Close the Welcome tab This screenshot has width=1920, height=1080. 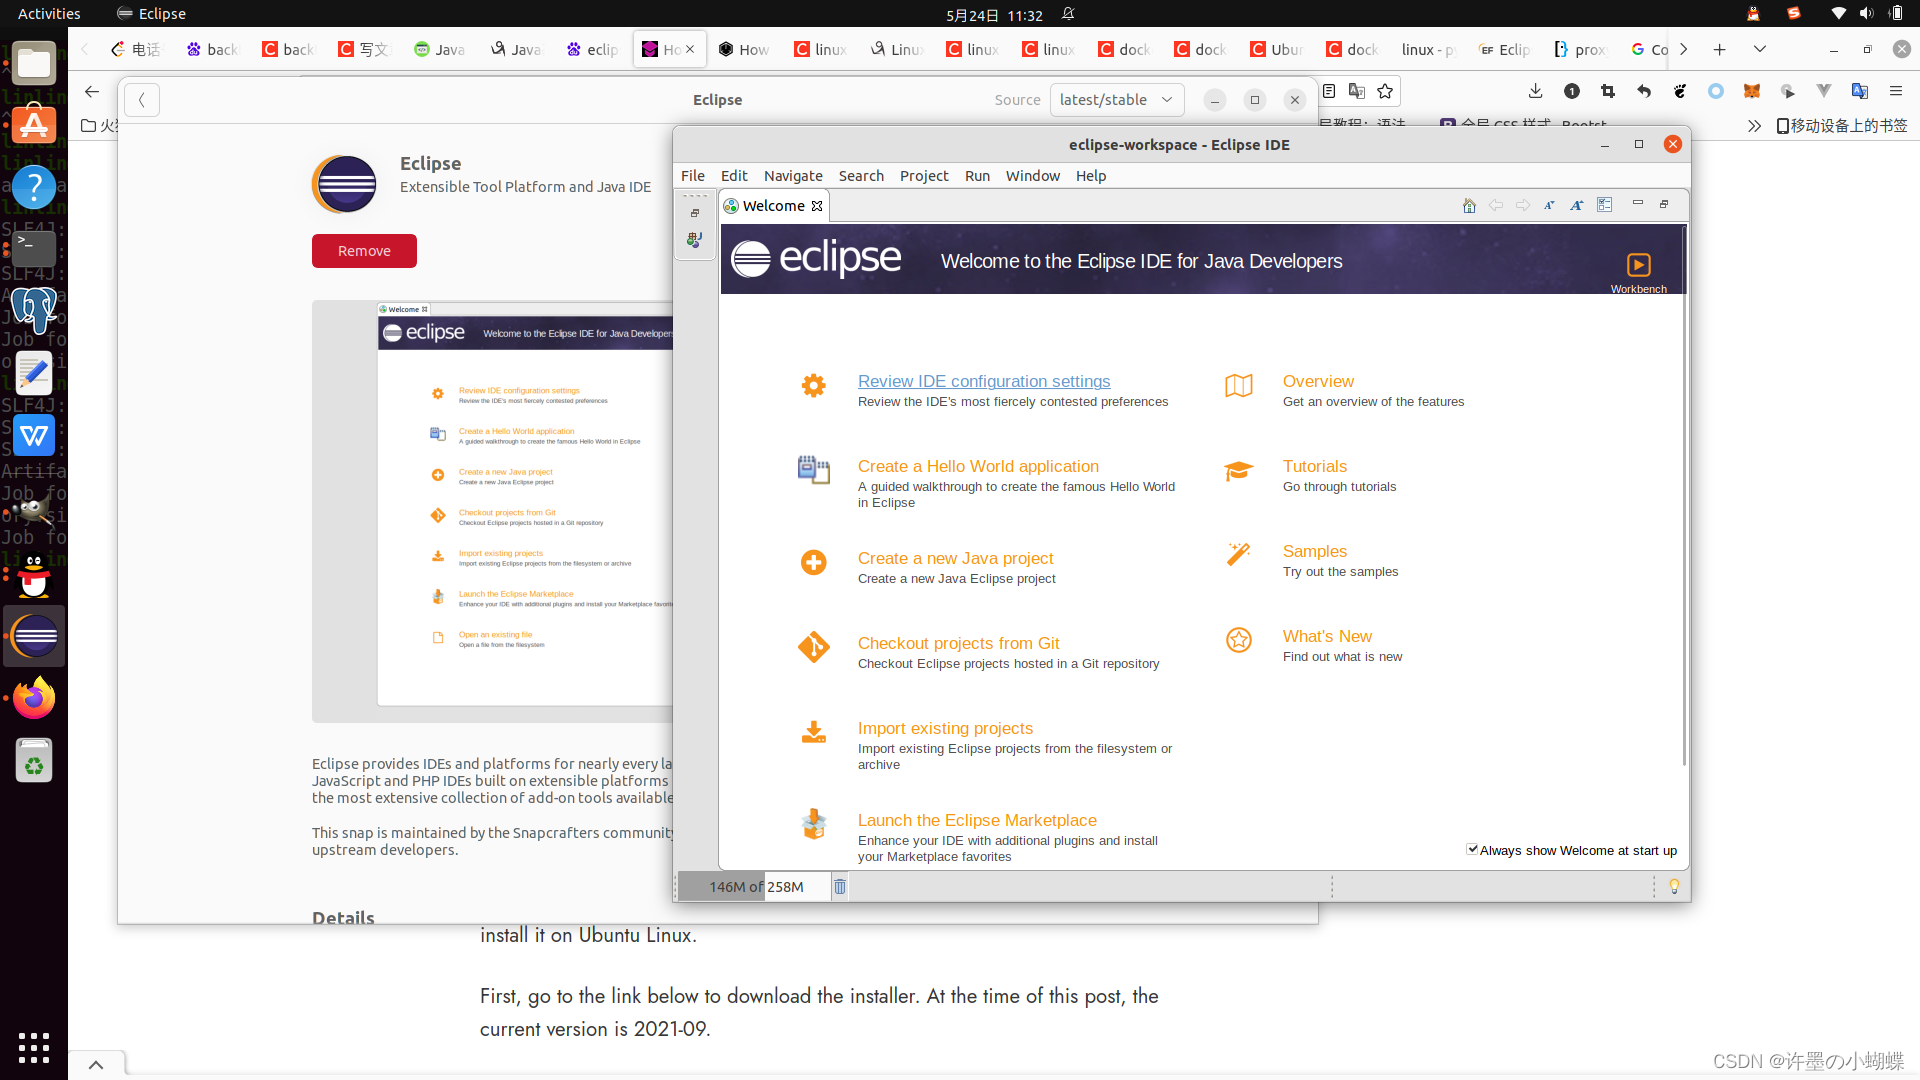[817, 206]
